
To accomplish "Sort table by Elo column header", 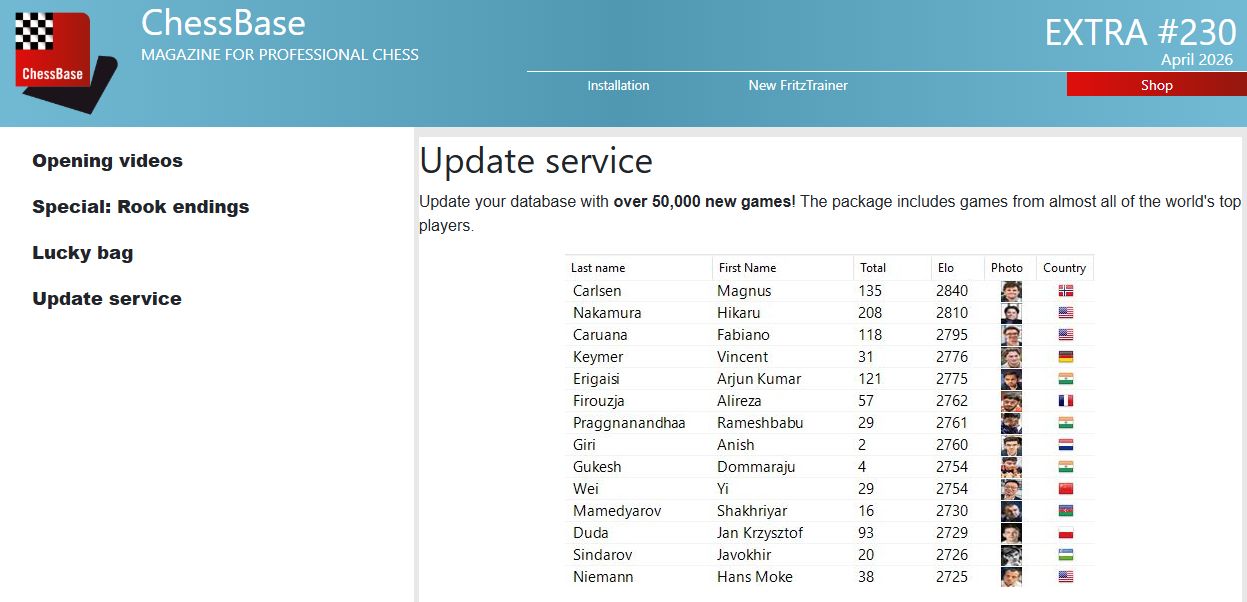I will (x=946, y=268).
